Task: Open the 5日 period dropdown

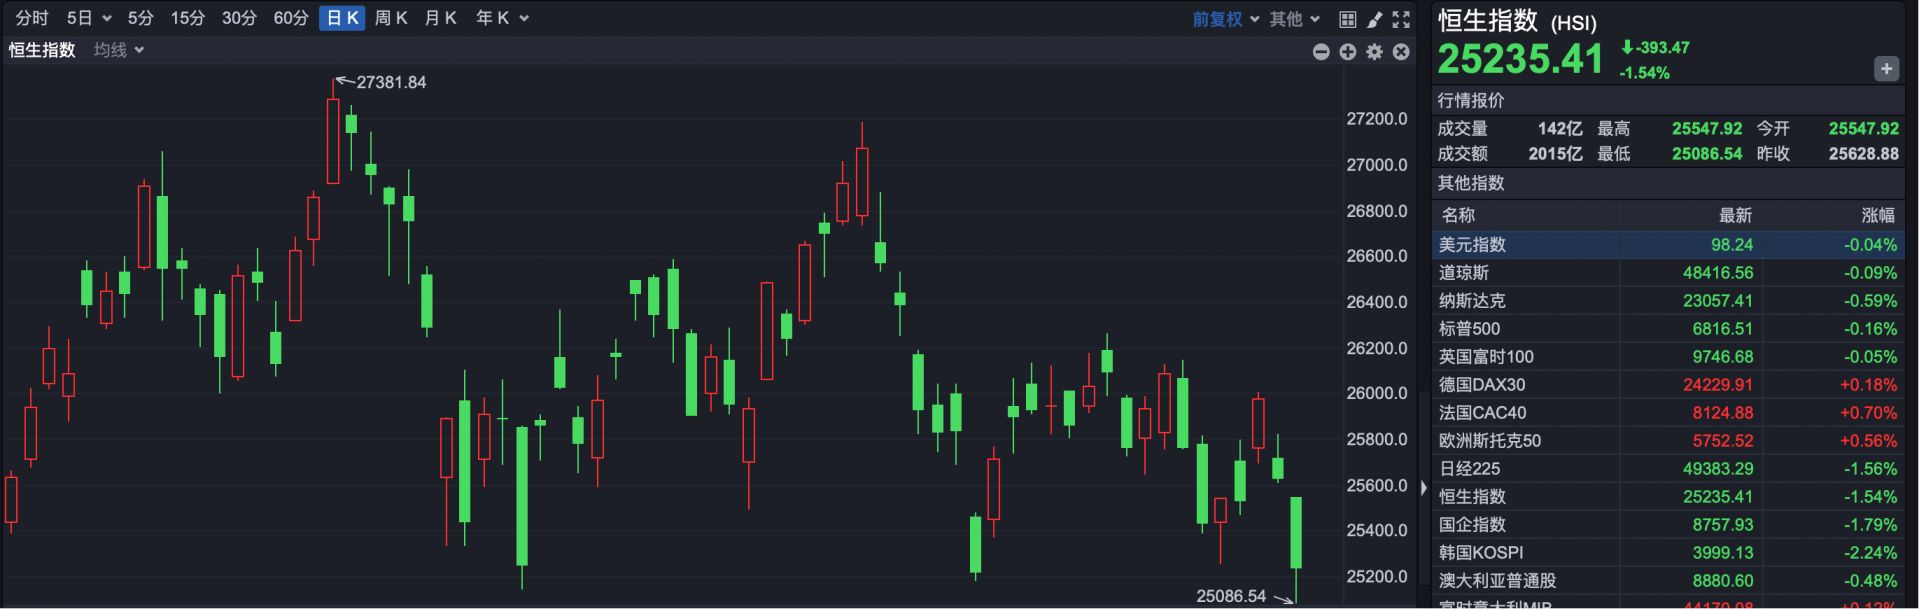Action: point(88,18)
